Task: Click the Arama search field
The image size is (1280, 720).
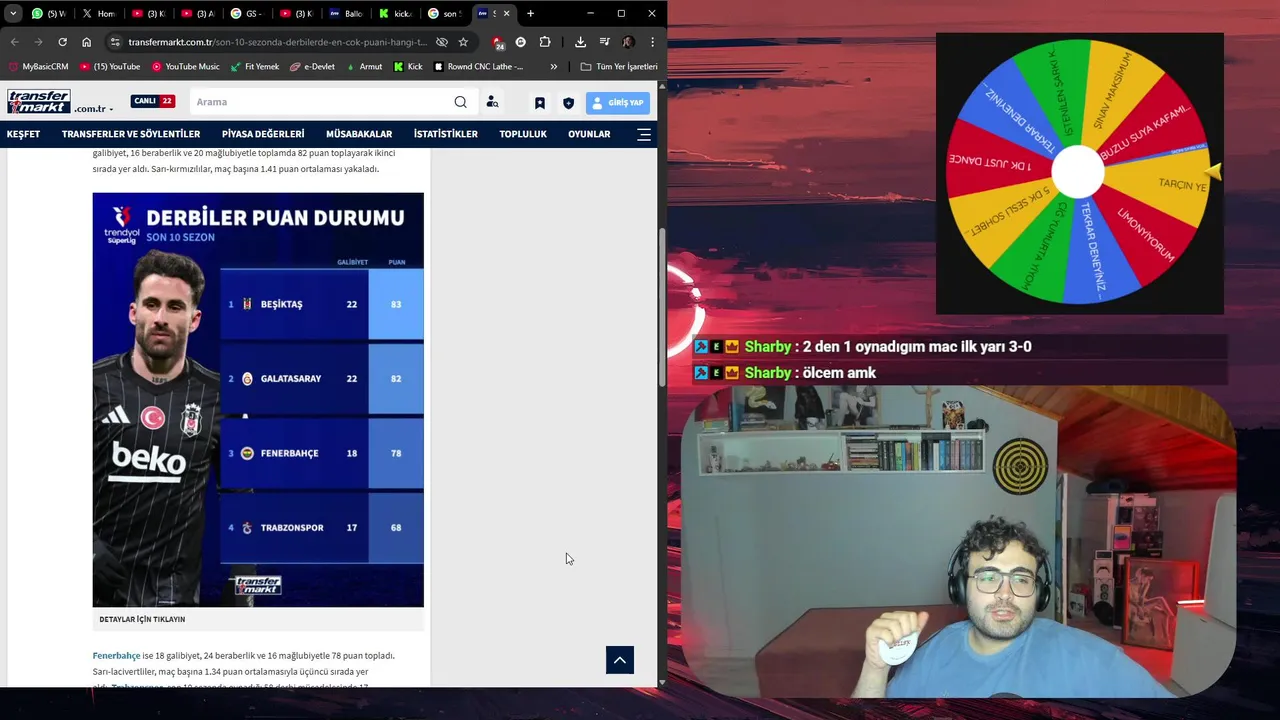Action: (320, 102)
